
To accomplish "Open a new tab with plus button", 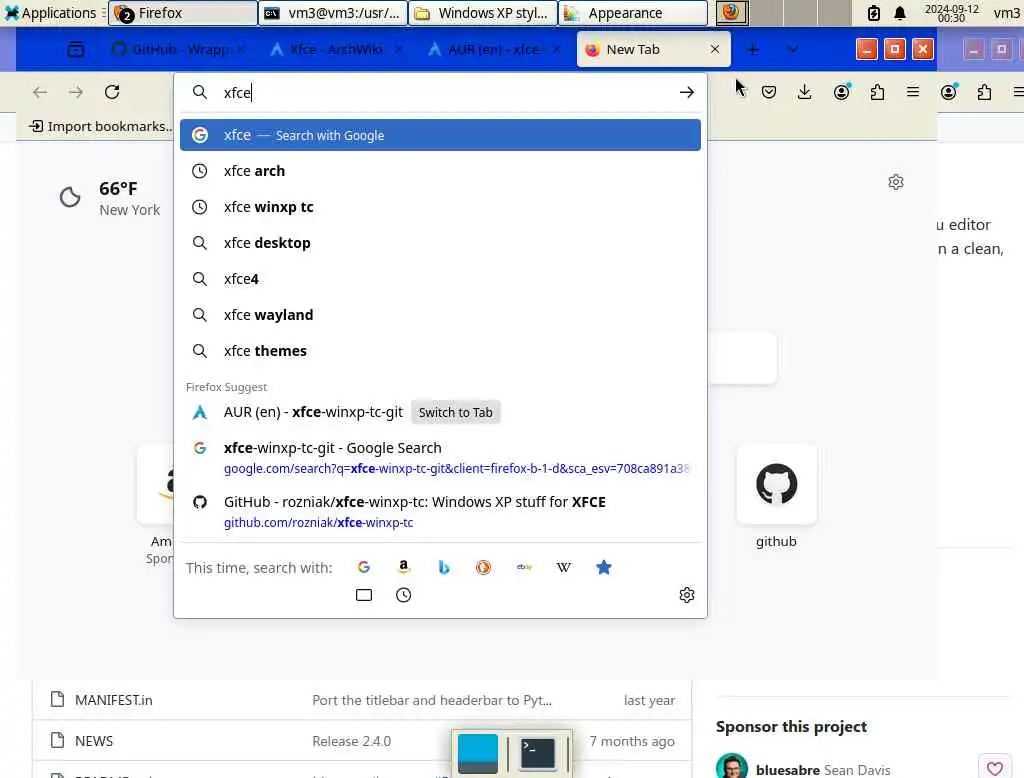I will 753,49.
